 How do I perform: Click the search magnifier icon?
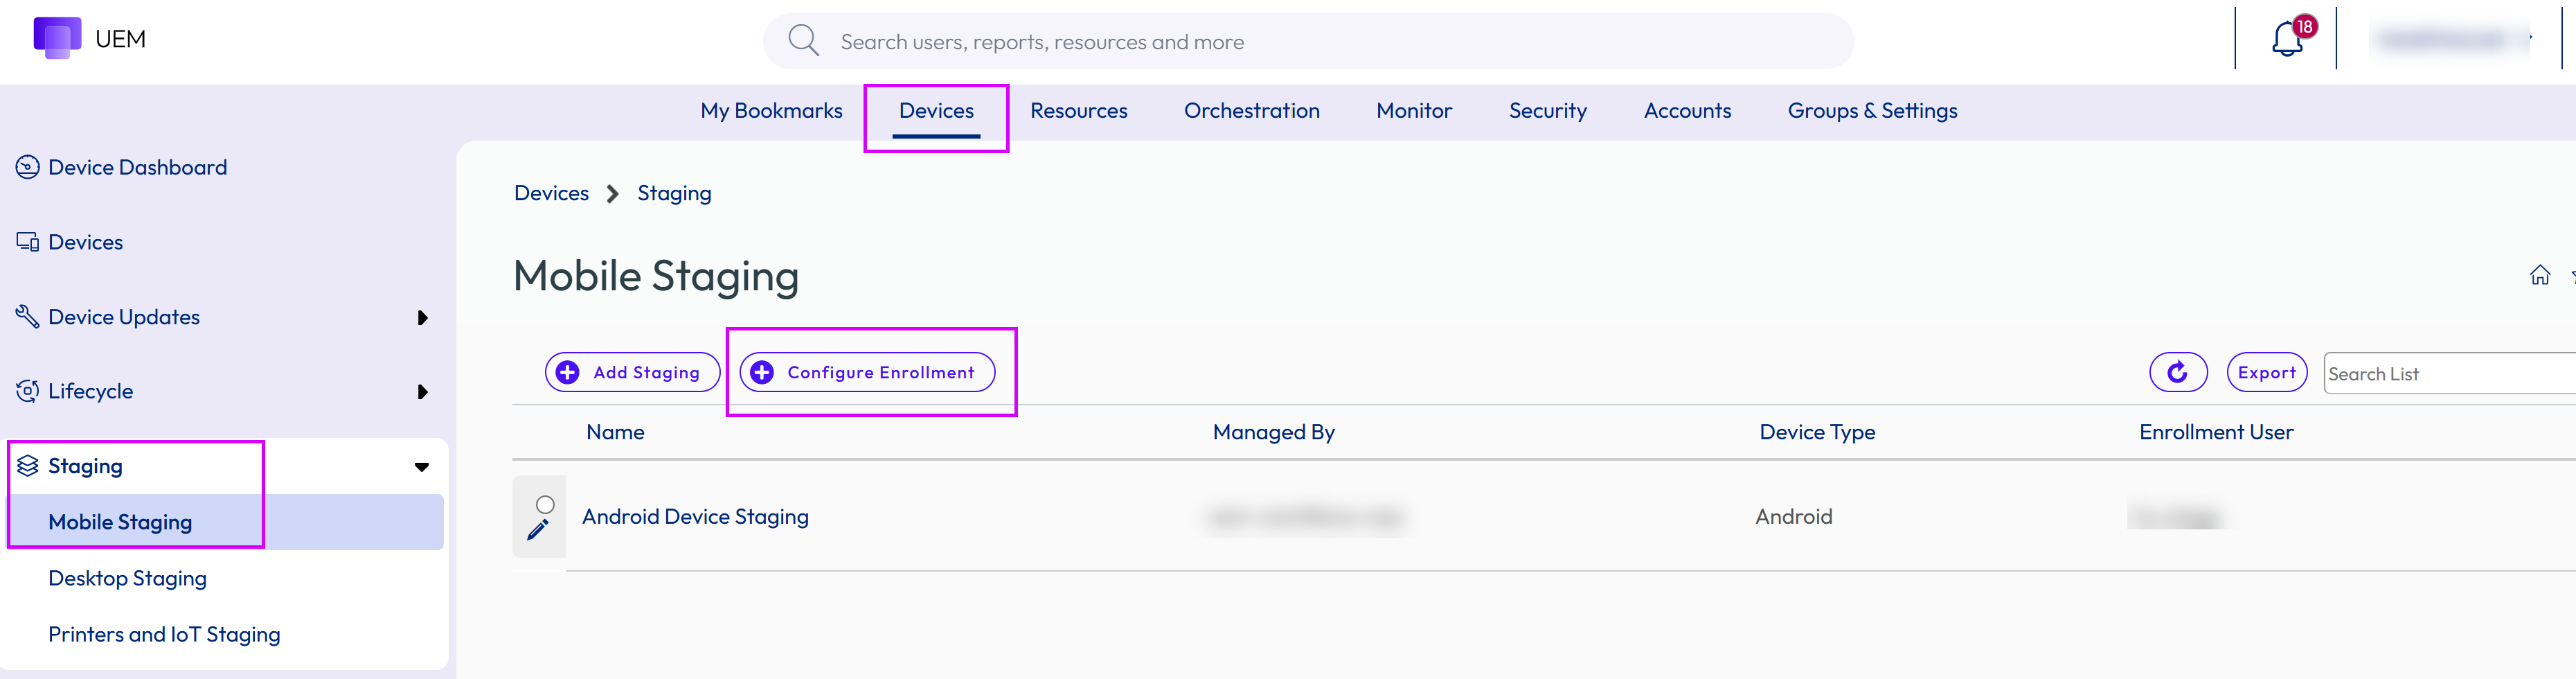tap(803, 41)
